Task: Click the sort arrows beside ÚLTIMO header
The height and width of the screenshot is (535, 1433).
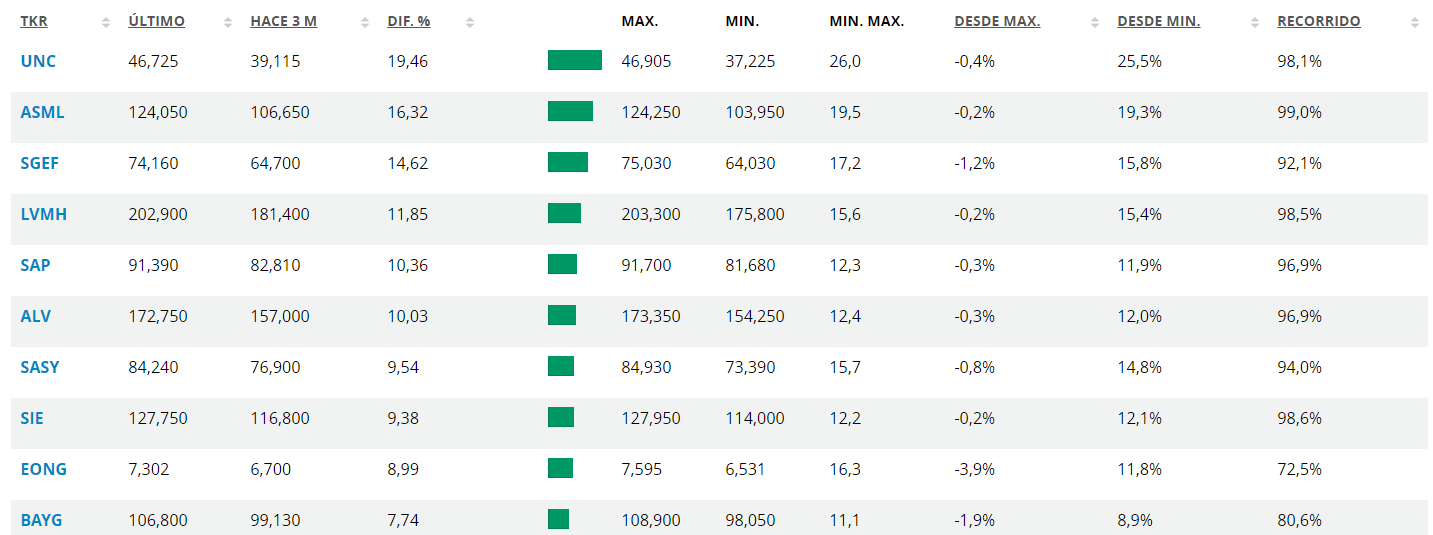Action: (228, 22)
